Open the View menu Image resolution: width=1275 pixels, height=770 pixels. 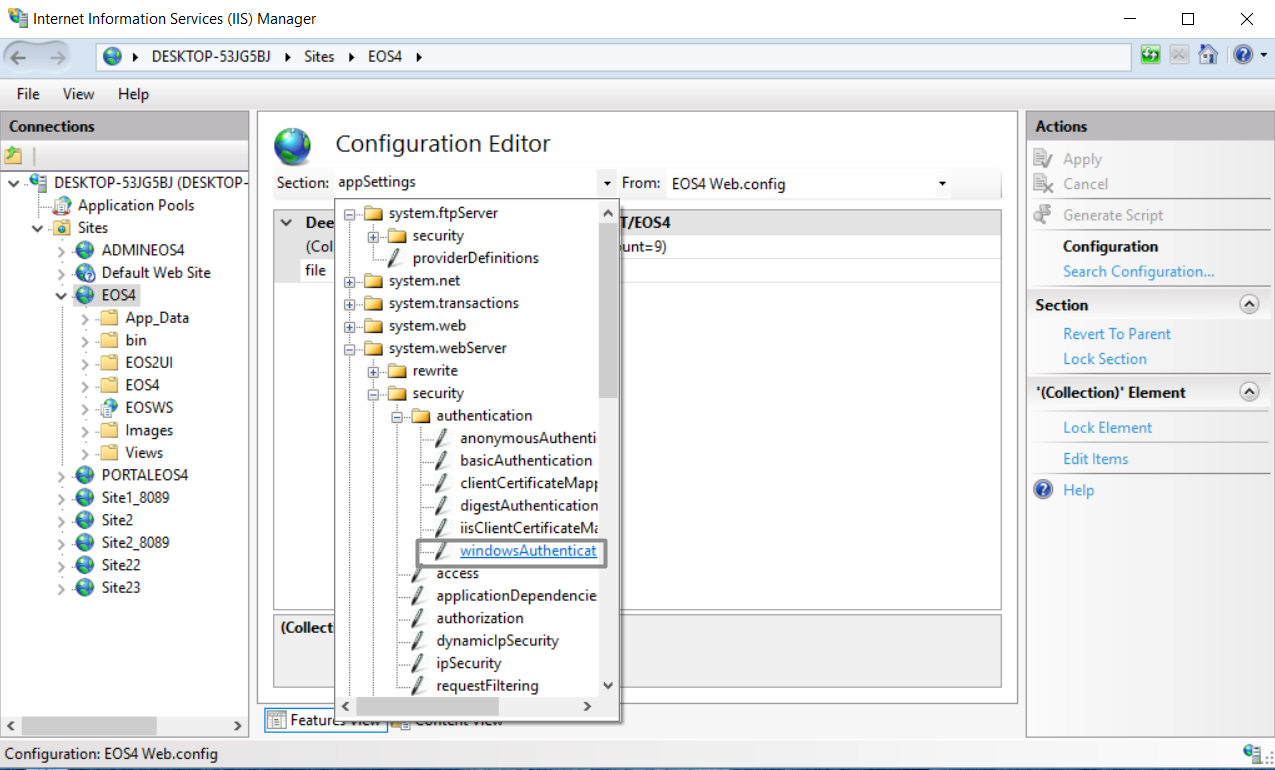pyautogui.click(x=78, y=94)
